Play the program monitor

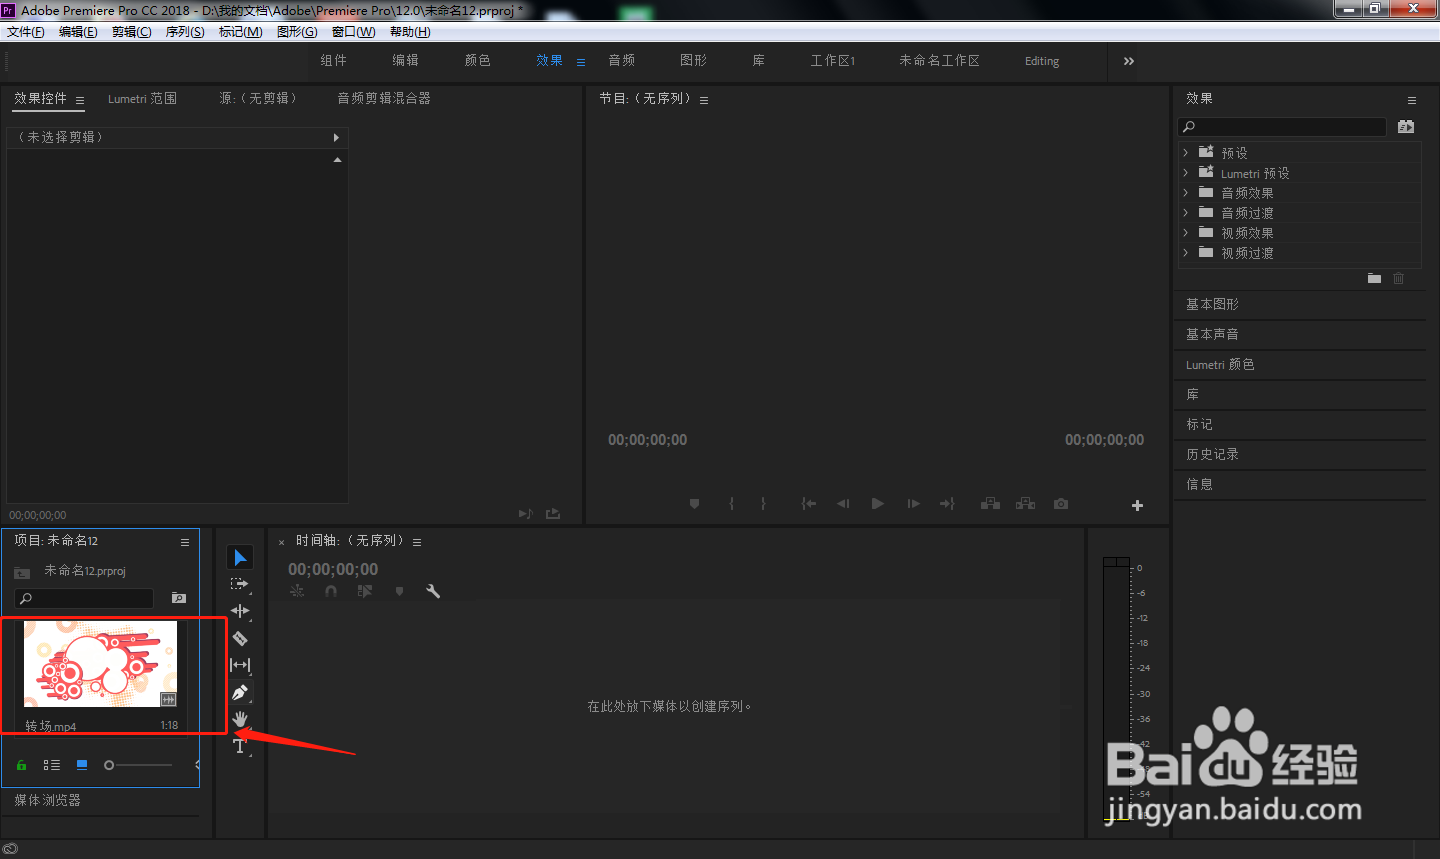pos(877,504)
